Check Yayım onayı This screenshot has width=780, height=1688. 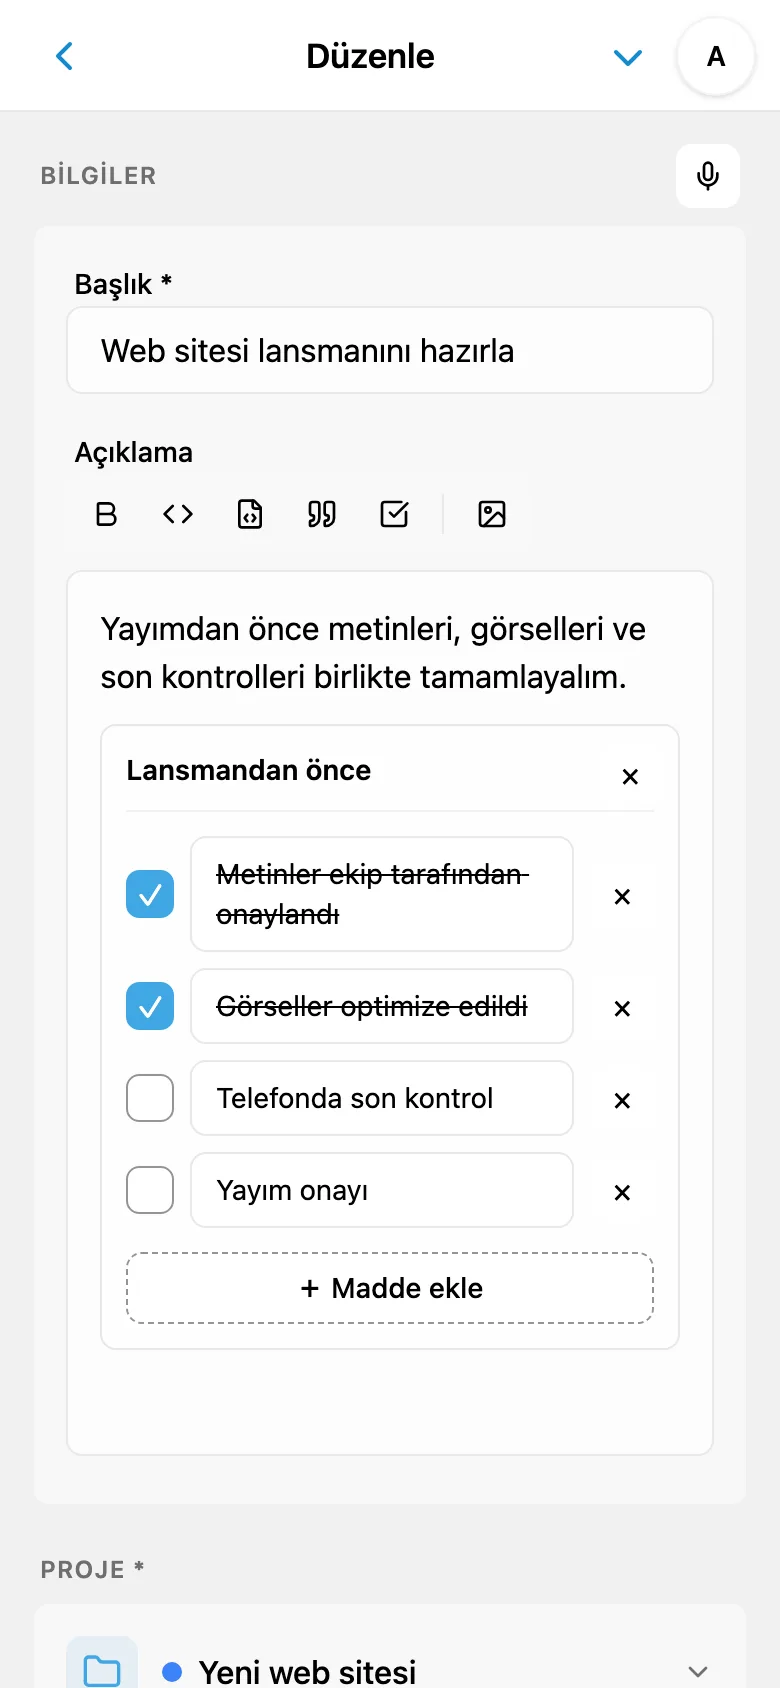pyautogui.click(x=150, y=1190)
